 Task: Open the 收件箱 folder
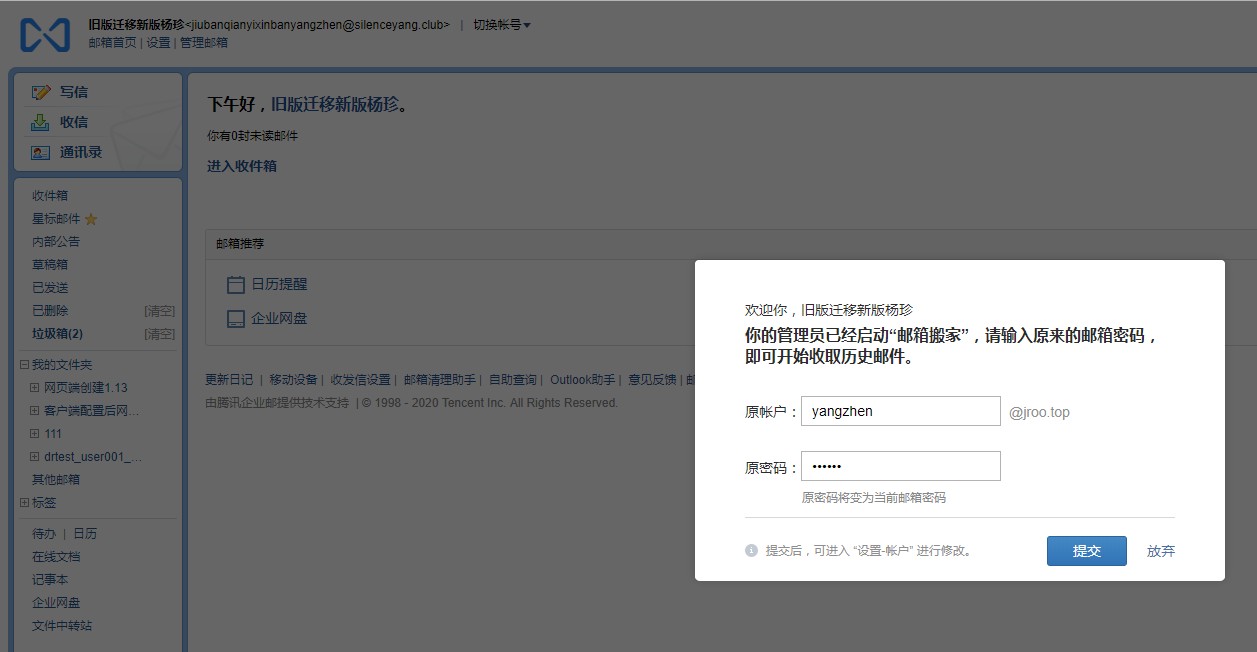[50, 196]
